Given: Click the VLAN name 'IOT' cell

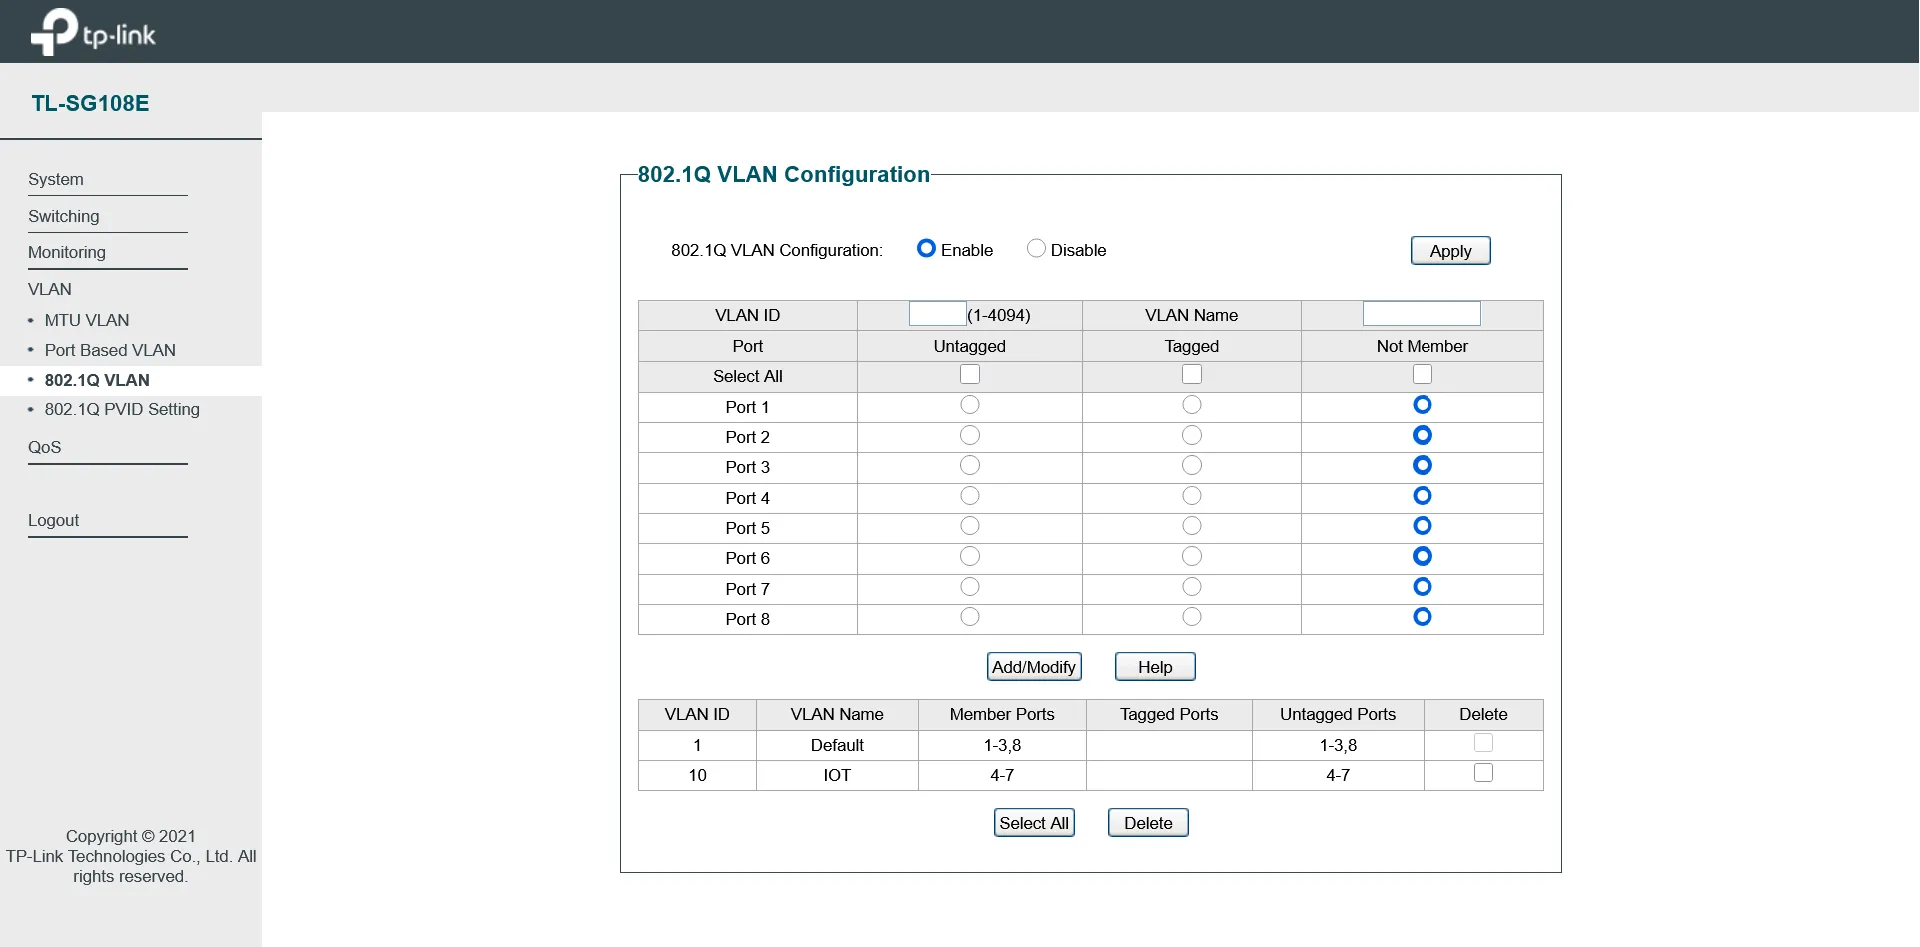Looking at the screenshot, I should pyautogui.click(x=837, y=775).
